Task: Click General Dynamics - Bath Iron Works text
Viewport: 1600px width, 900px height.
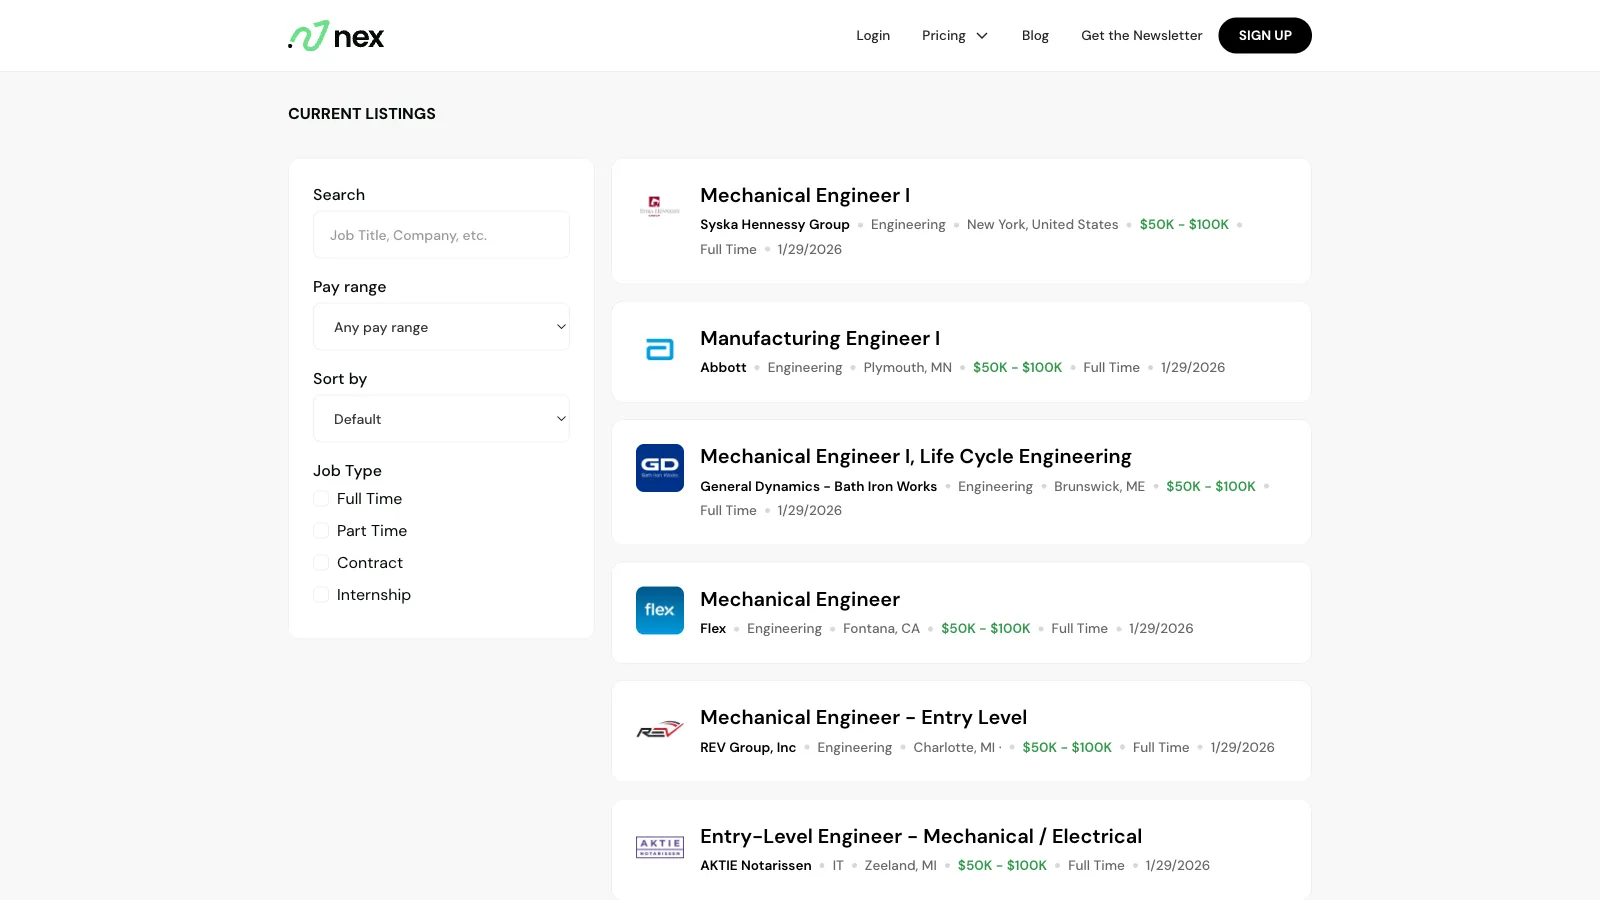Action: tap(818, 487)
